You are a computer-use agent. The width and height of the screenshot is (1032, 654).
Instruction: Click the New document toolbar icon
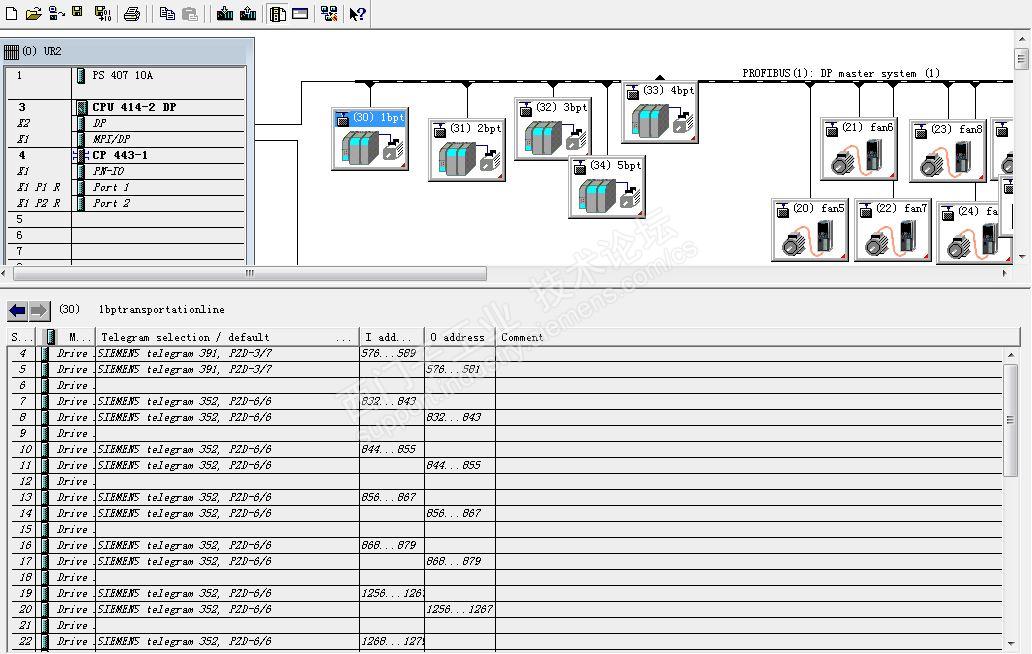click(11, 13)
